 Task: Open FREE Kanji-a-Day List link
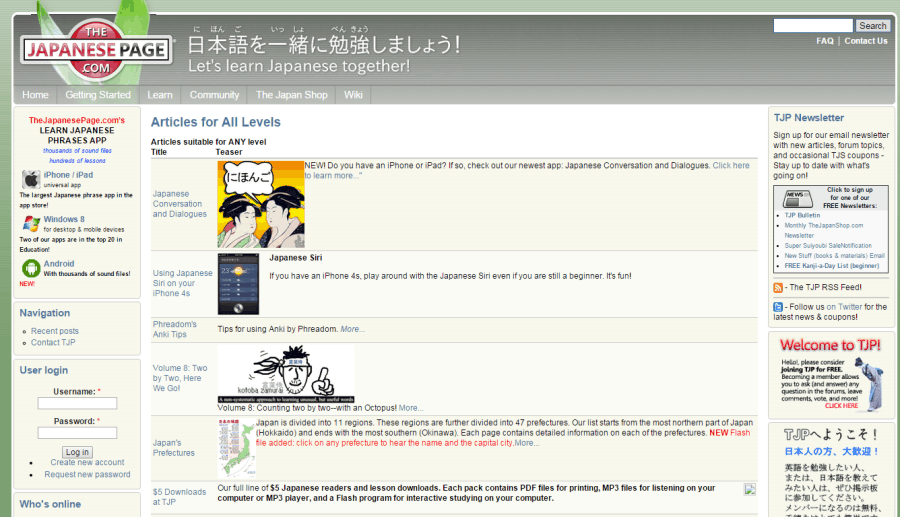(x=832, y=266)
